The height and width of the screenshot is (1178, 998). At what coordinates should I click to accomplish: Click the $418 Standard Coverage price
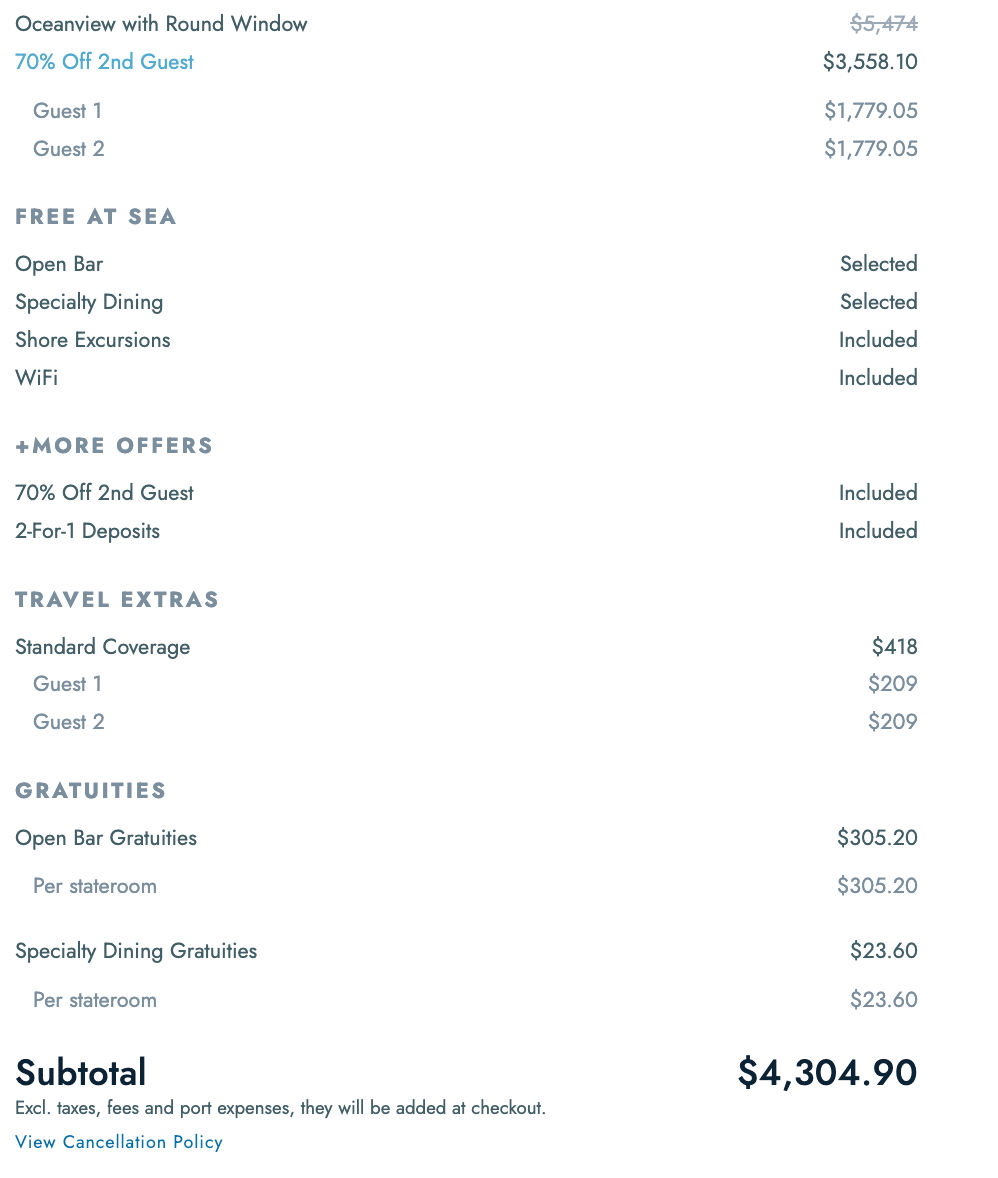point(894,647)
